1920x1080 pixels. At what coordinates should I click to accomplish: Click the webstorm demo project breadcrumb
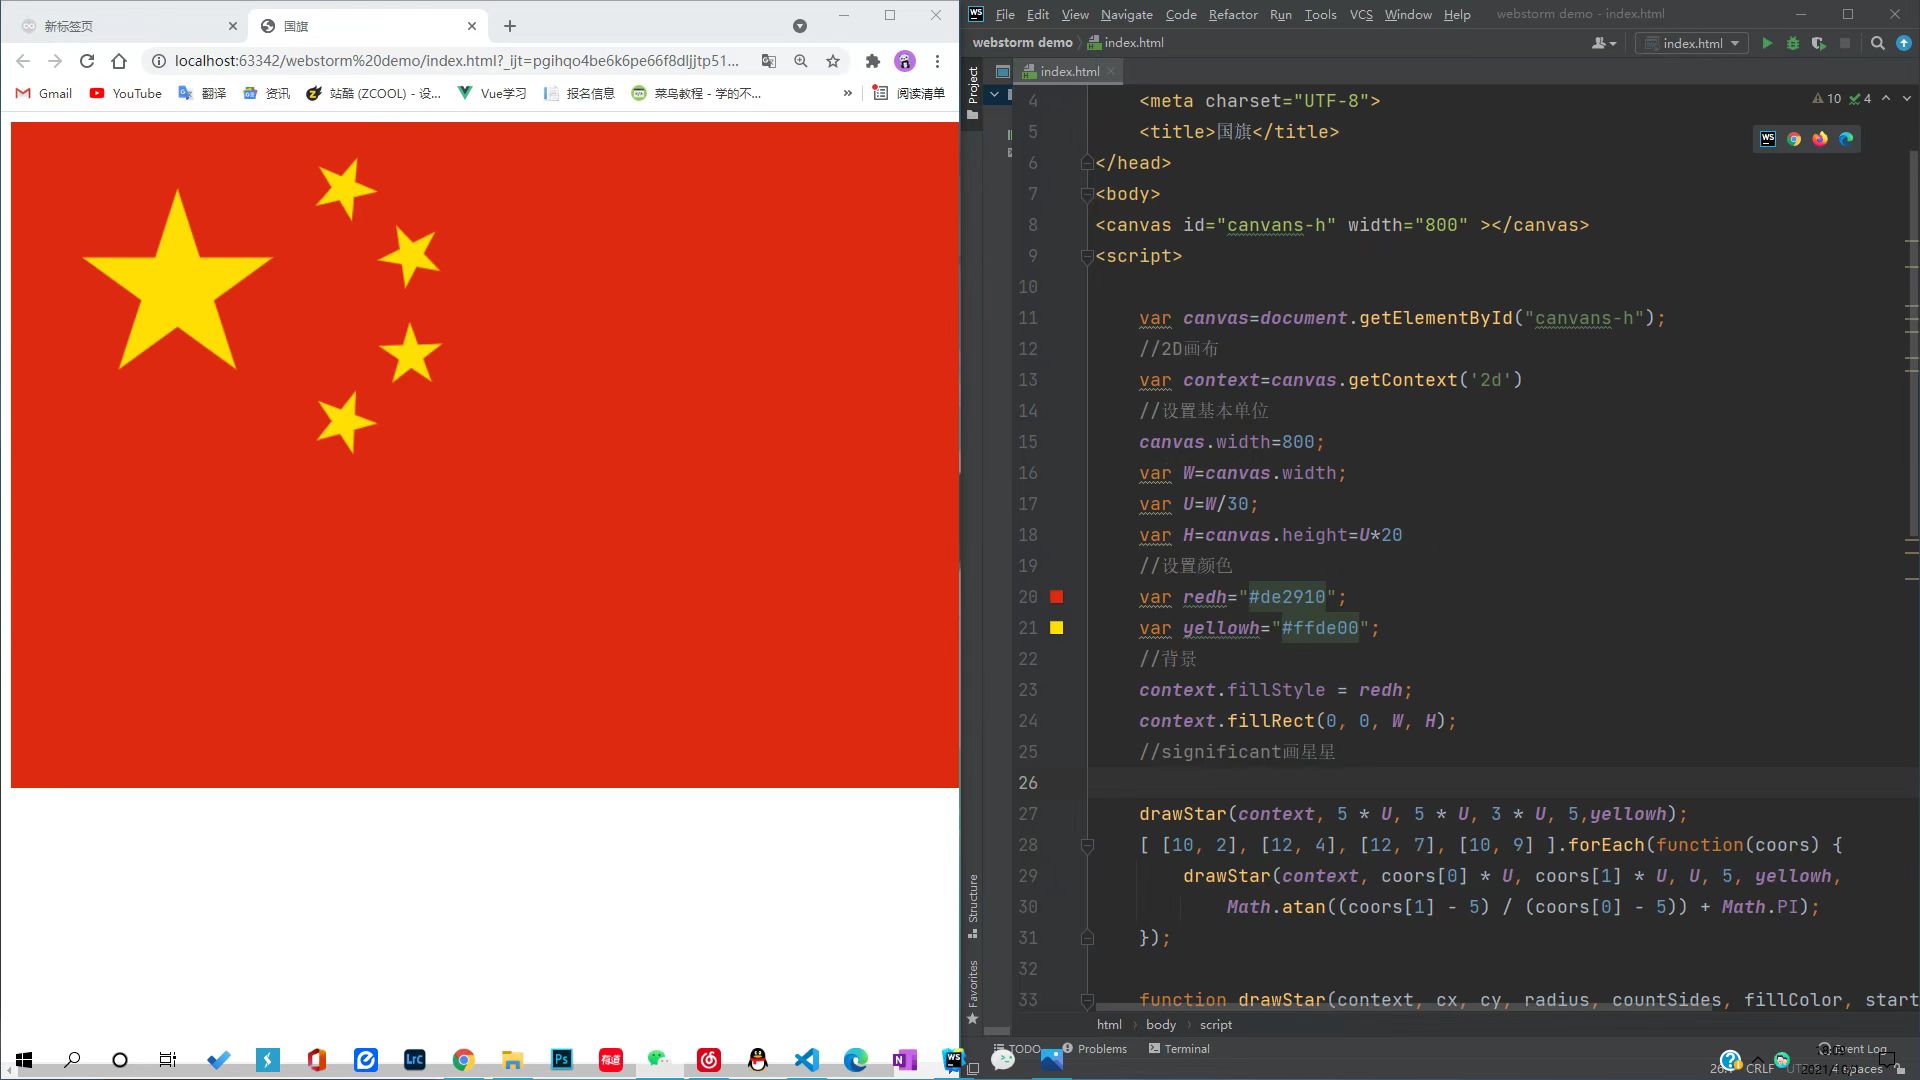[x=1022, y=43]
